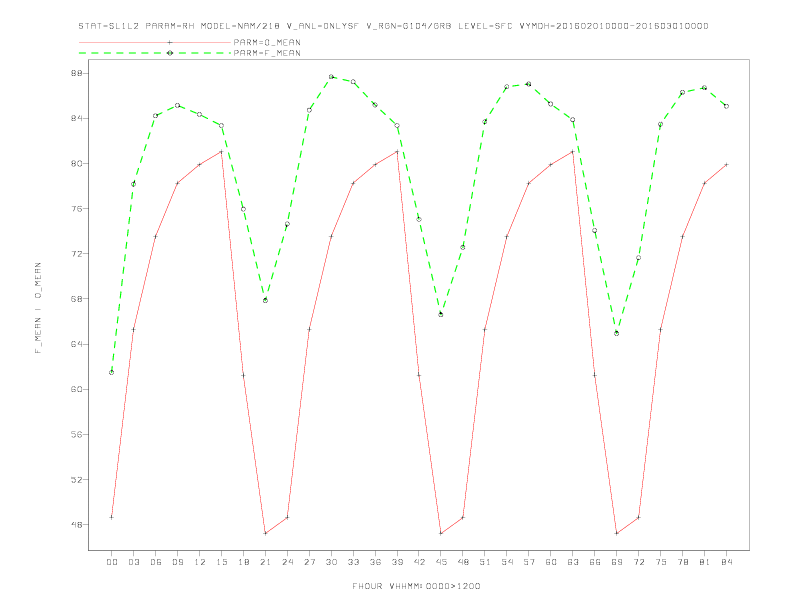Screen dimensions: 792x612
Task: Click x-axis forecast hour label 30
Action: tap(331, 562)
